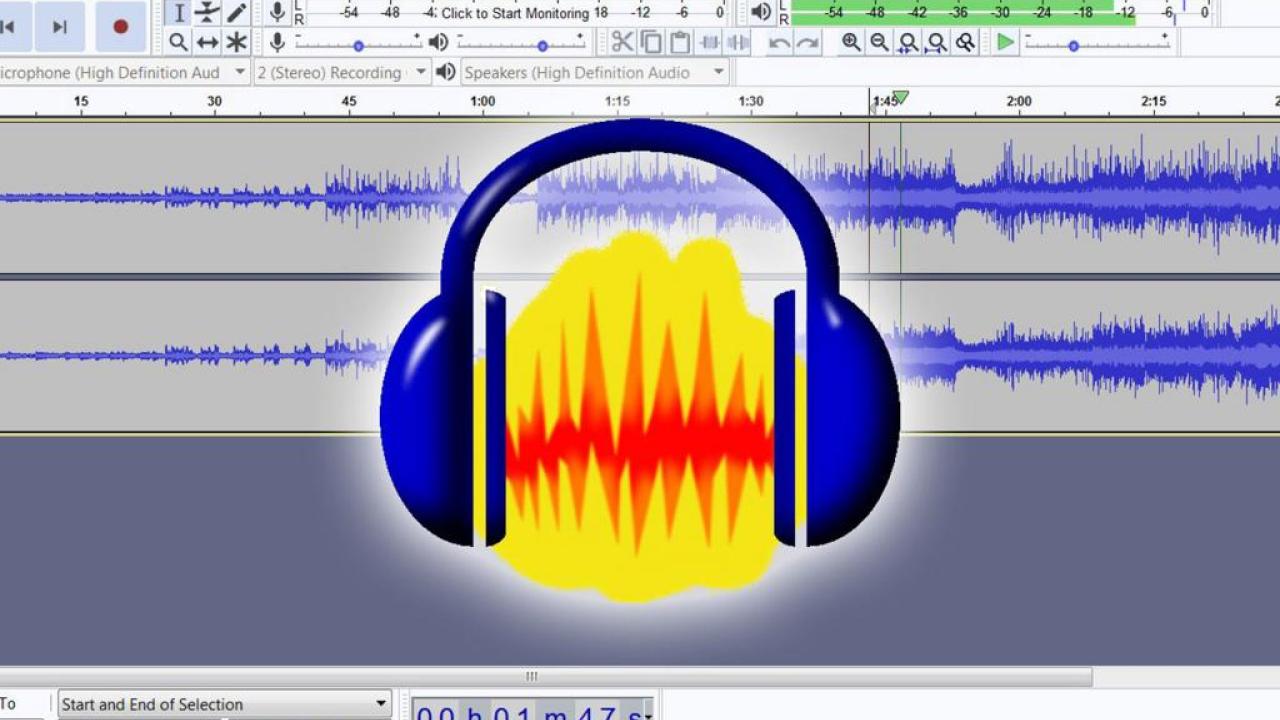This screenshot has width=1280, height=720.
Task: Click the selection time position field
Action: click(x=533, y=710)
